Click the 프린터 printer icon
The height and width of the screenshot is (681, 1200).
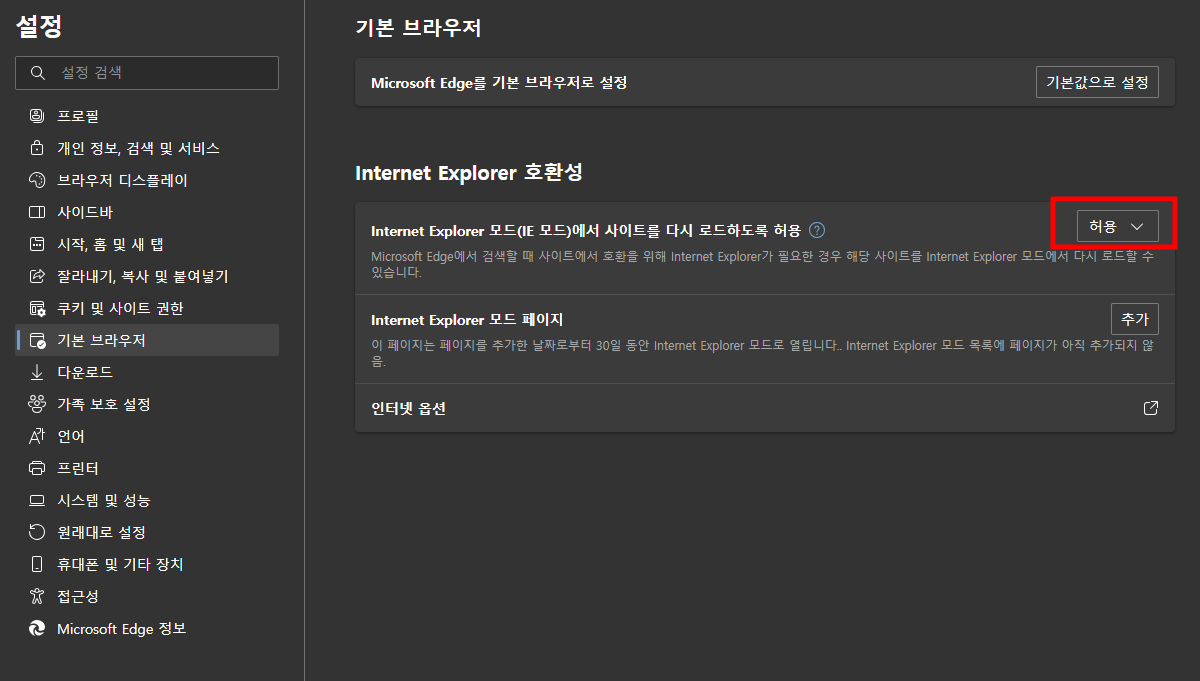[x=37, y=468]
